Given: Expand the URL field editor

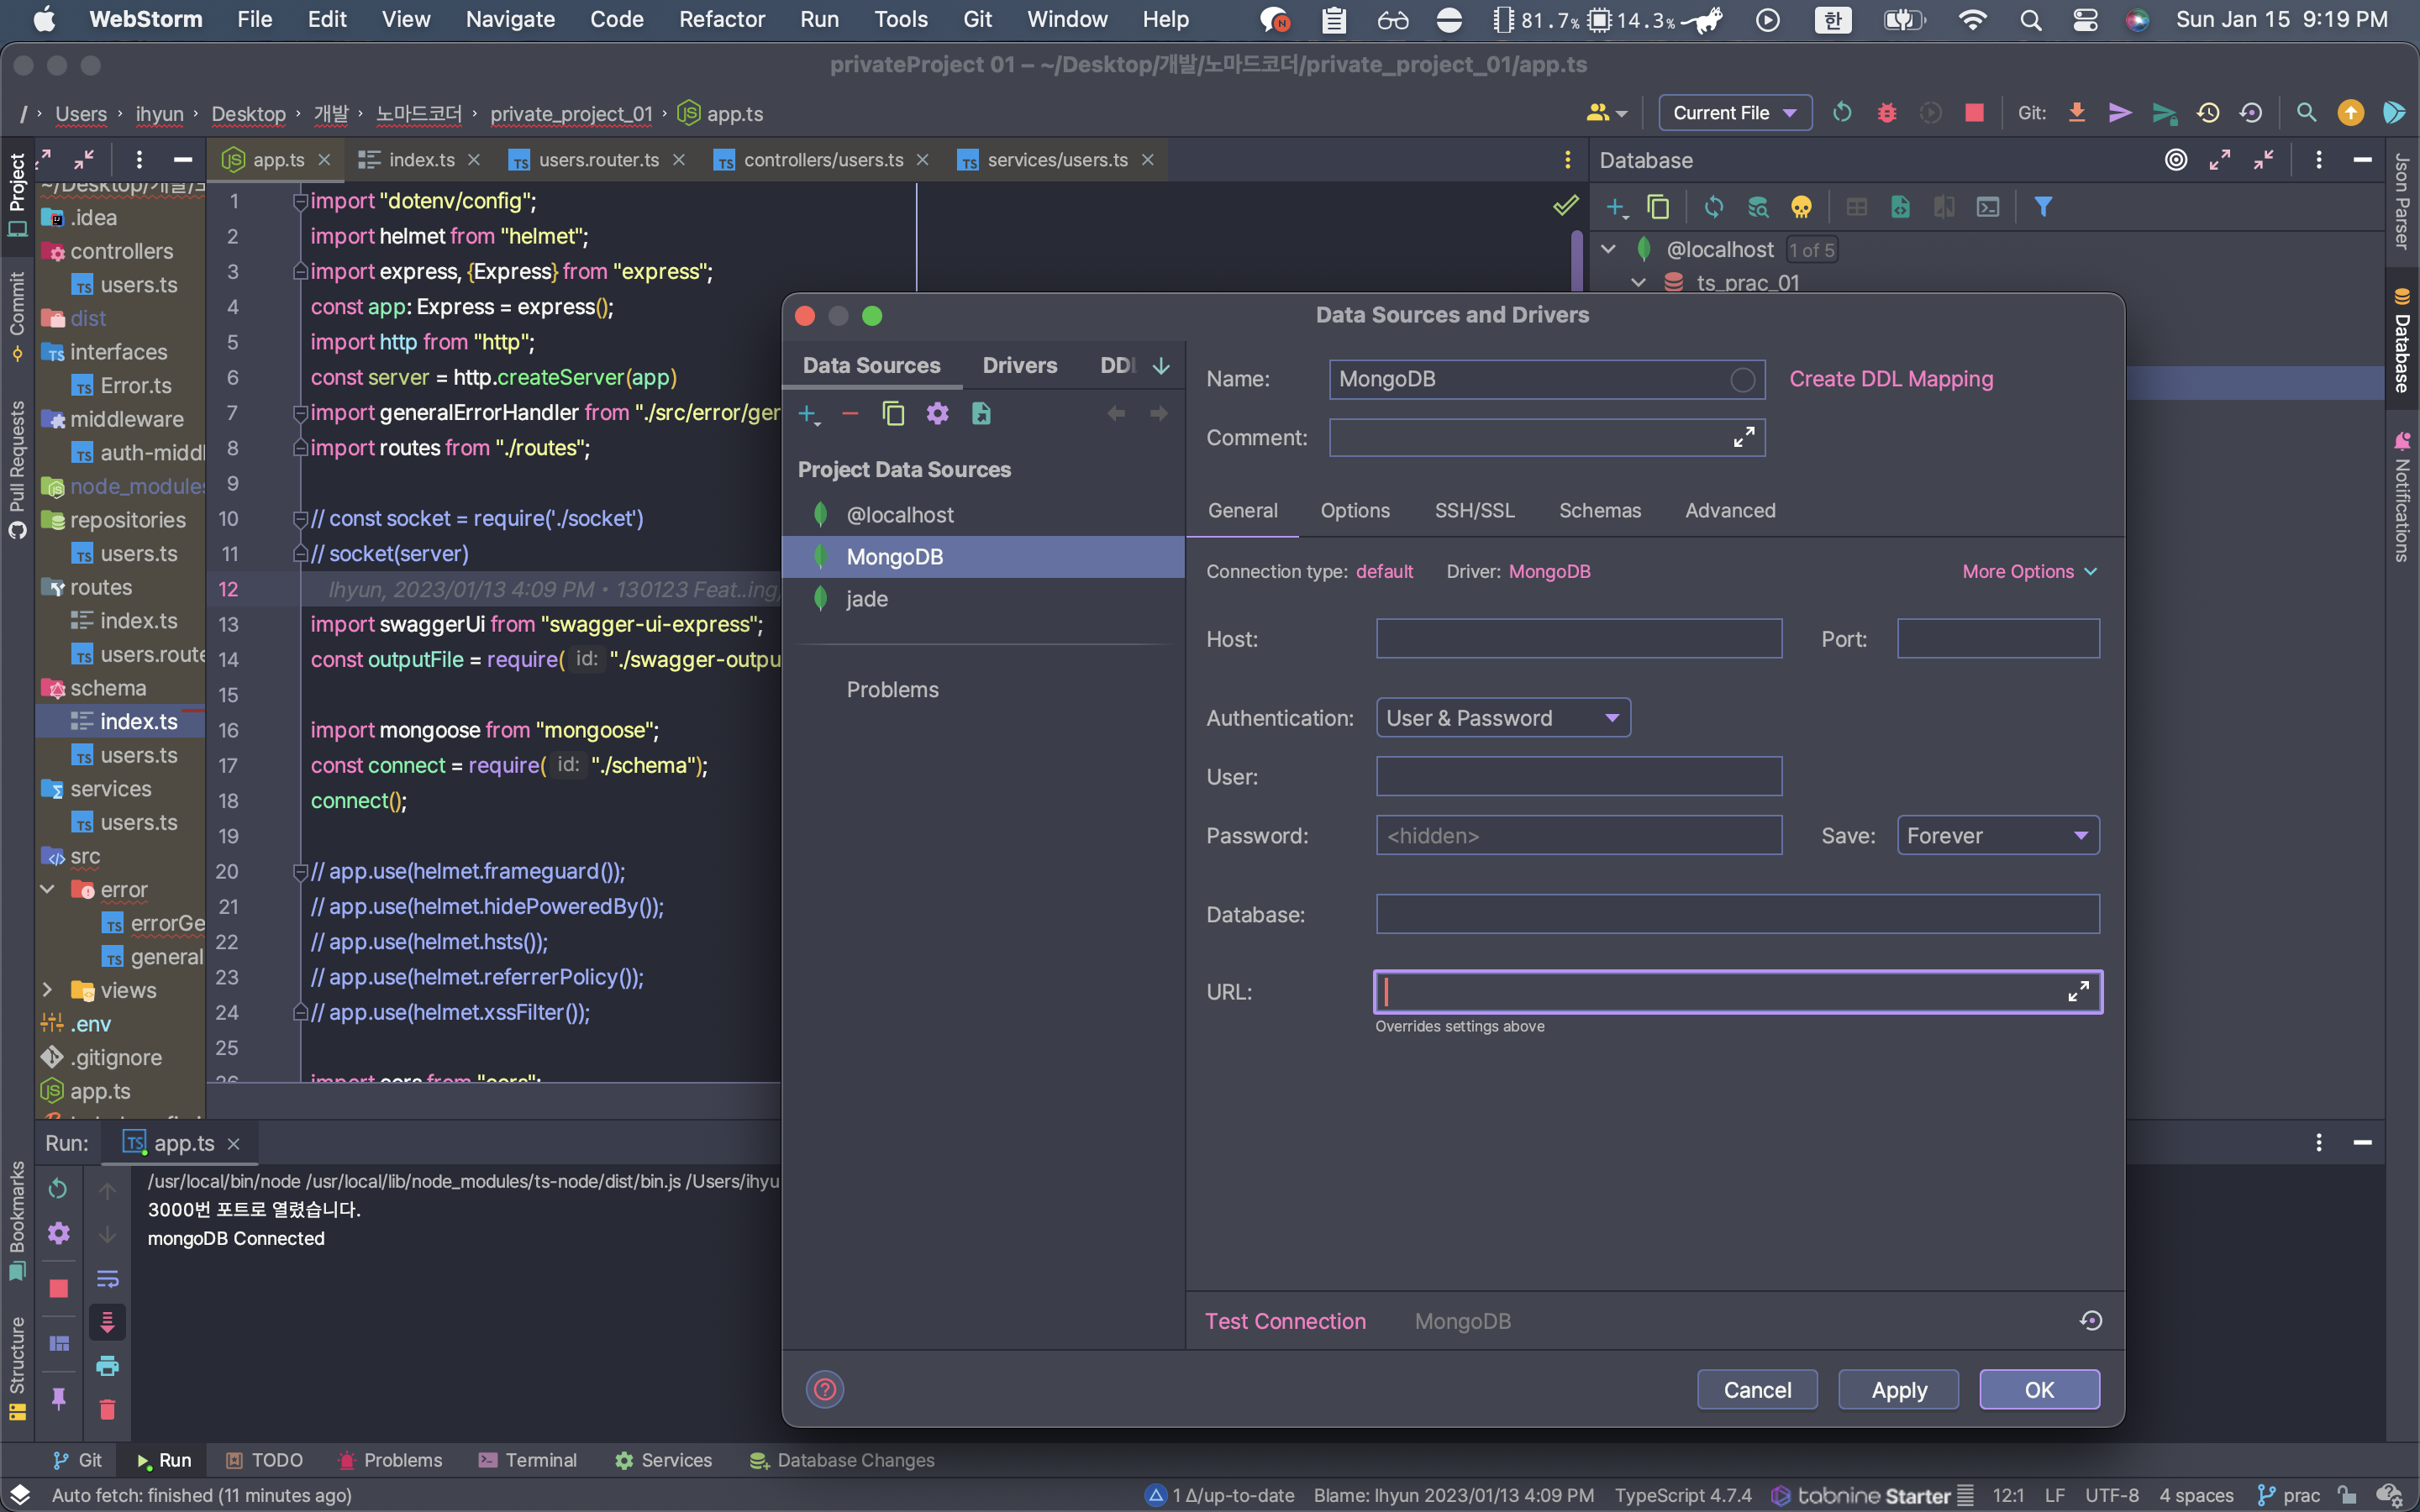Looking at the screenshot, I should pos(2078,991).
